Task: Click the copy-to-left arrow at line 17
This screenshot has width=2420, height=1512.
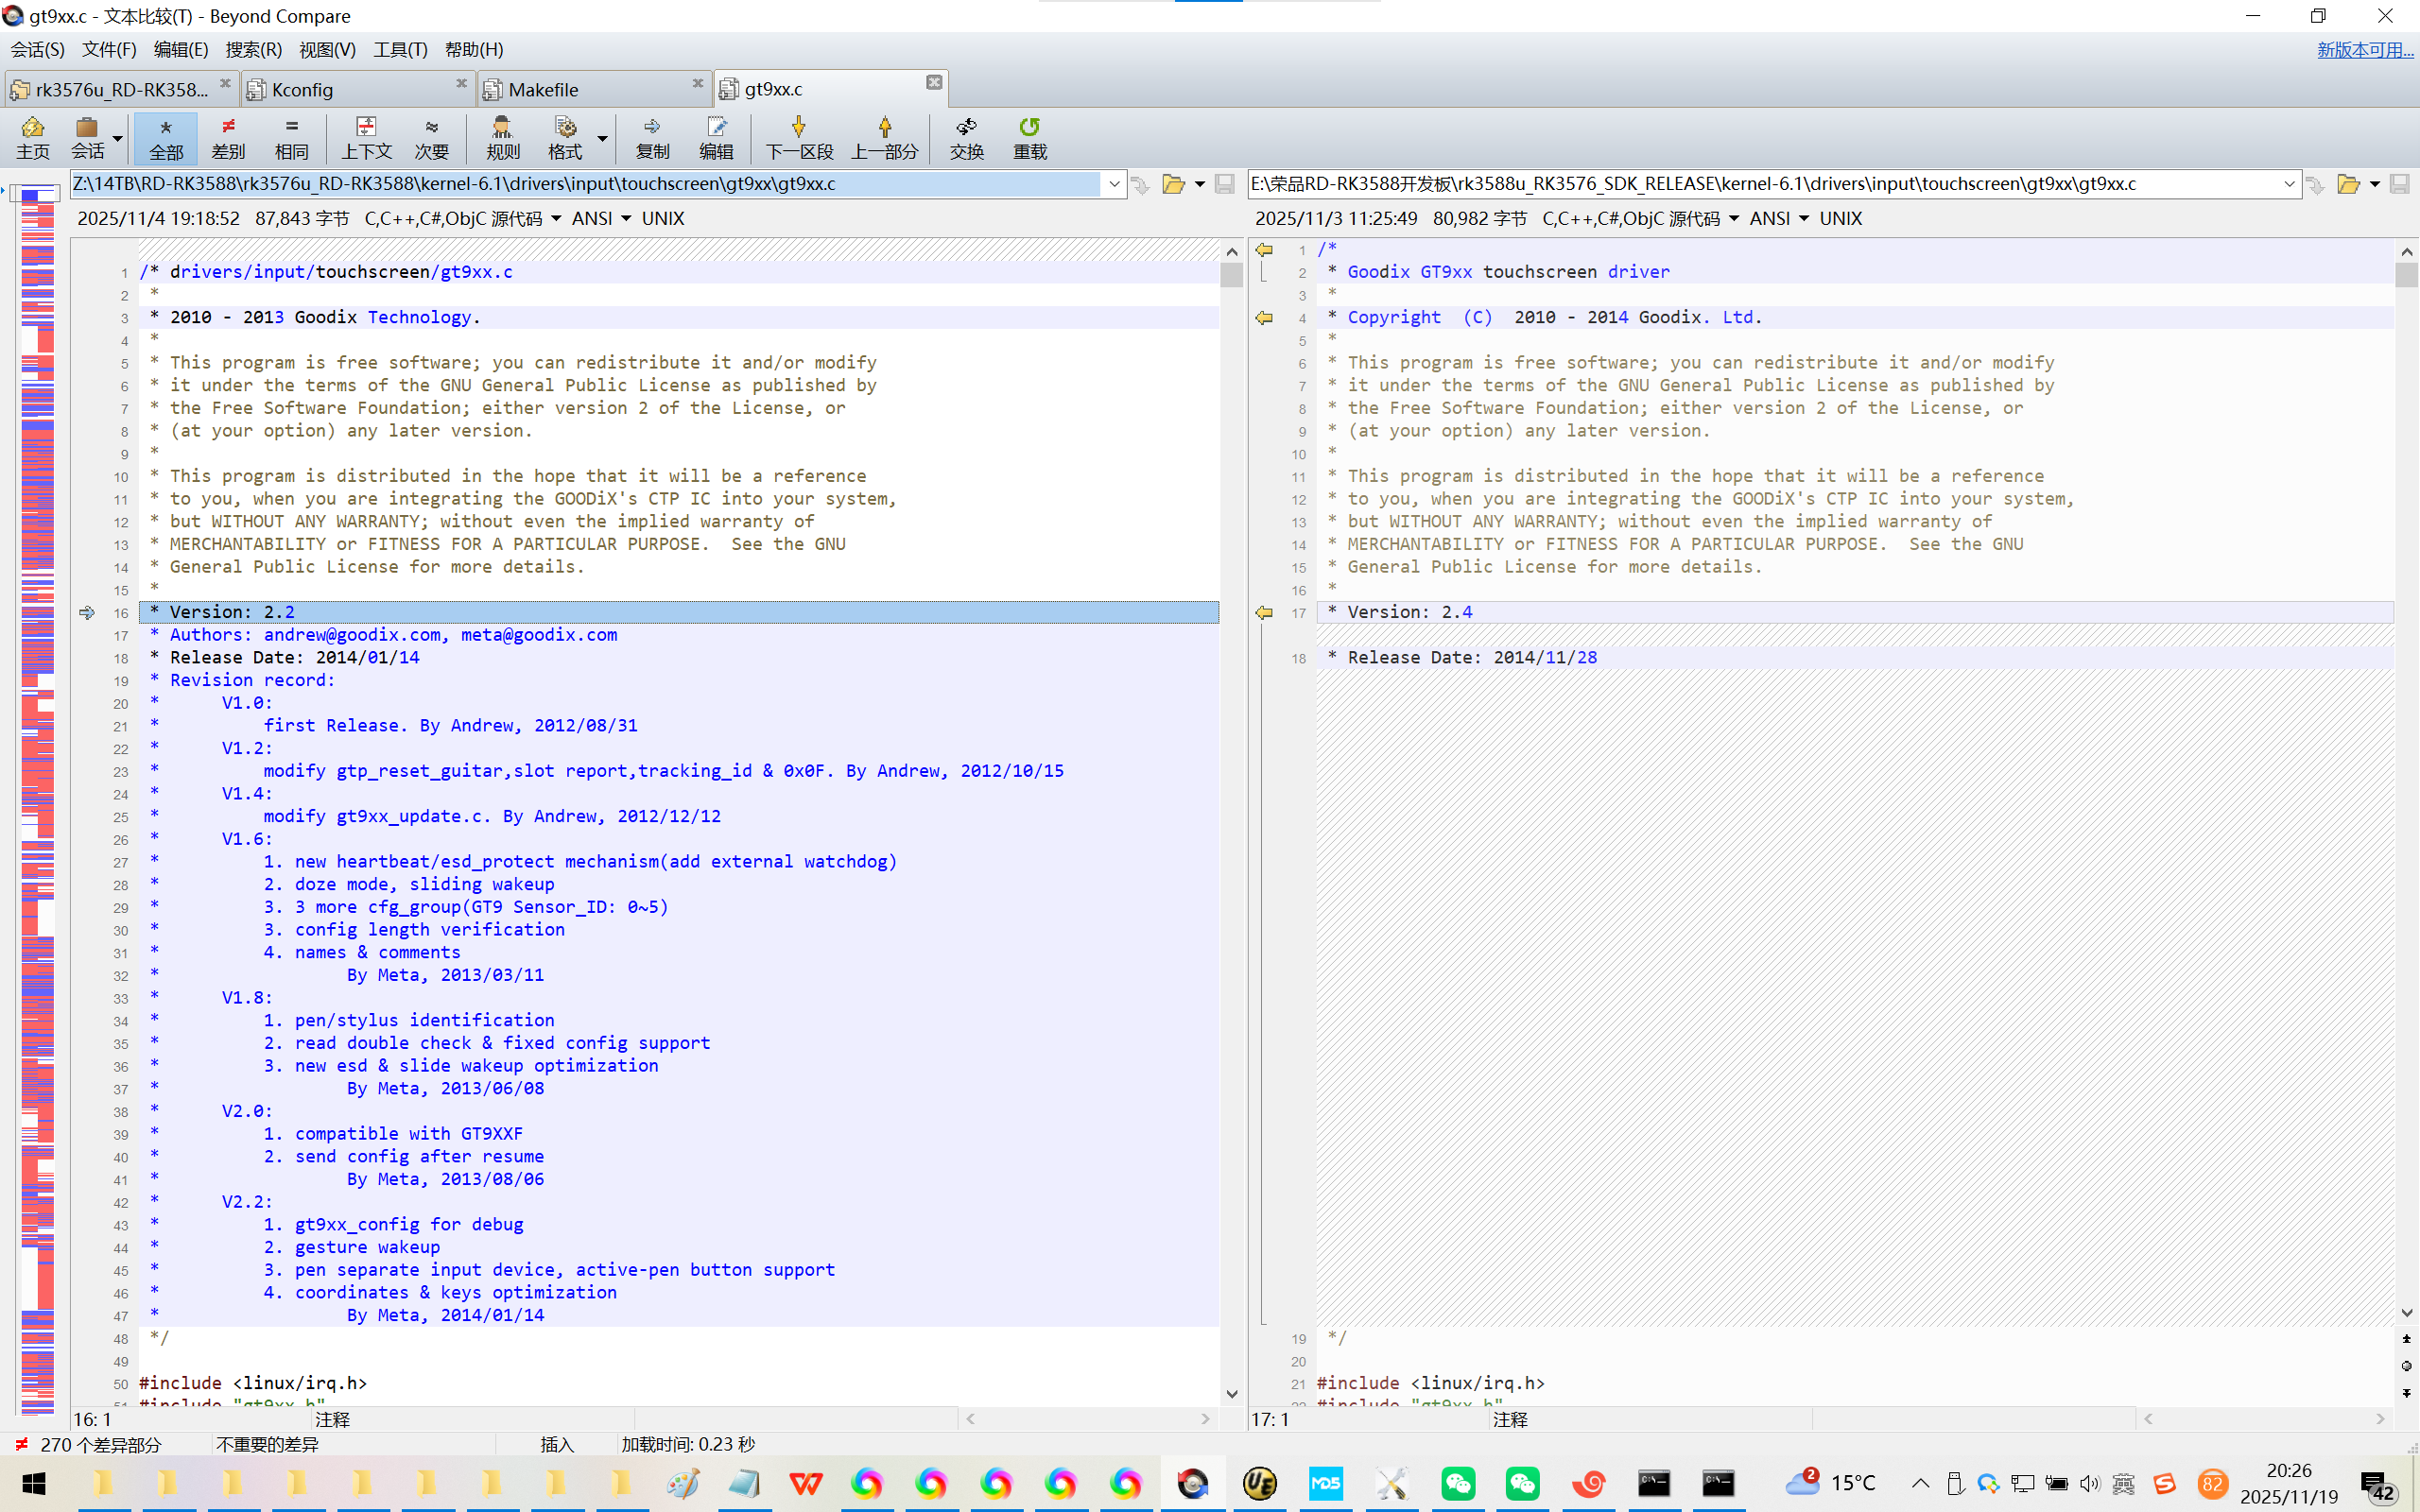Action: tap(1264, 612)
